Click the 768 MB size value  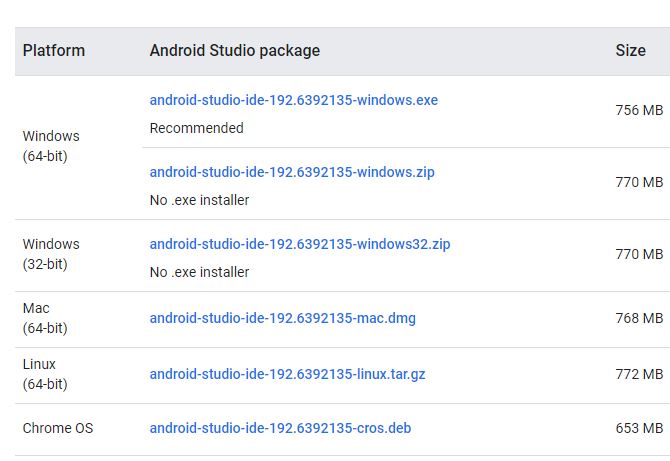639,318
